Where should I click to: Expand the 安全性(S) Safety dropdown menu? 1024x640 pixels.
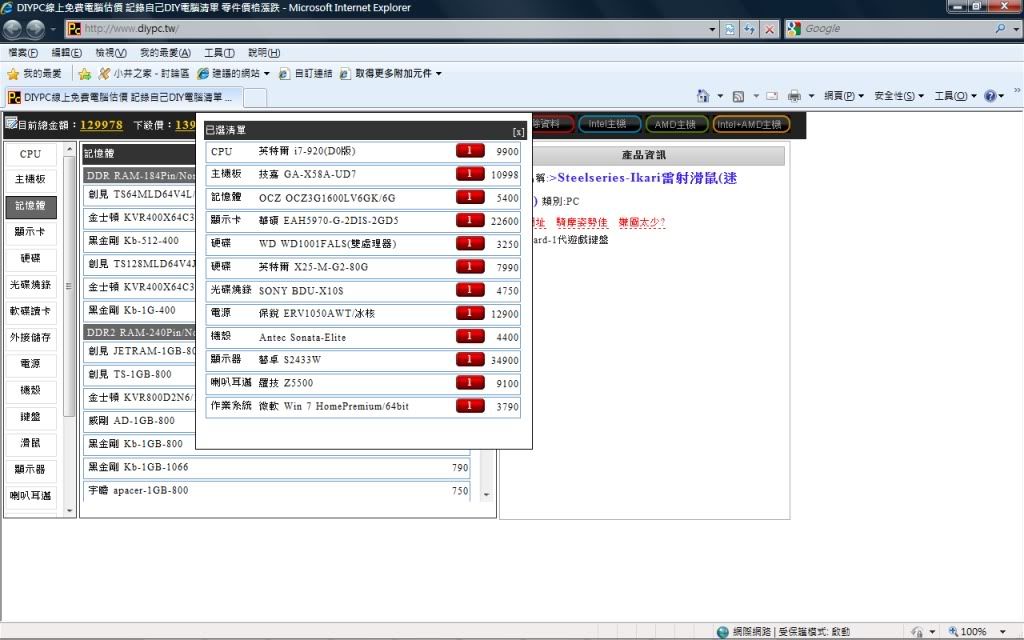tap(899, 96)
